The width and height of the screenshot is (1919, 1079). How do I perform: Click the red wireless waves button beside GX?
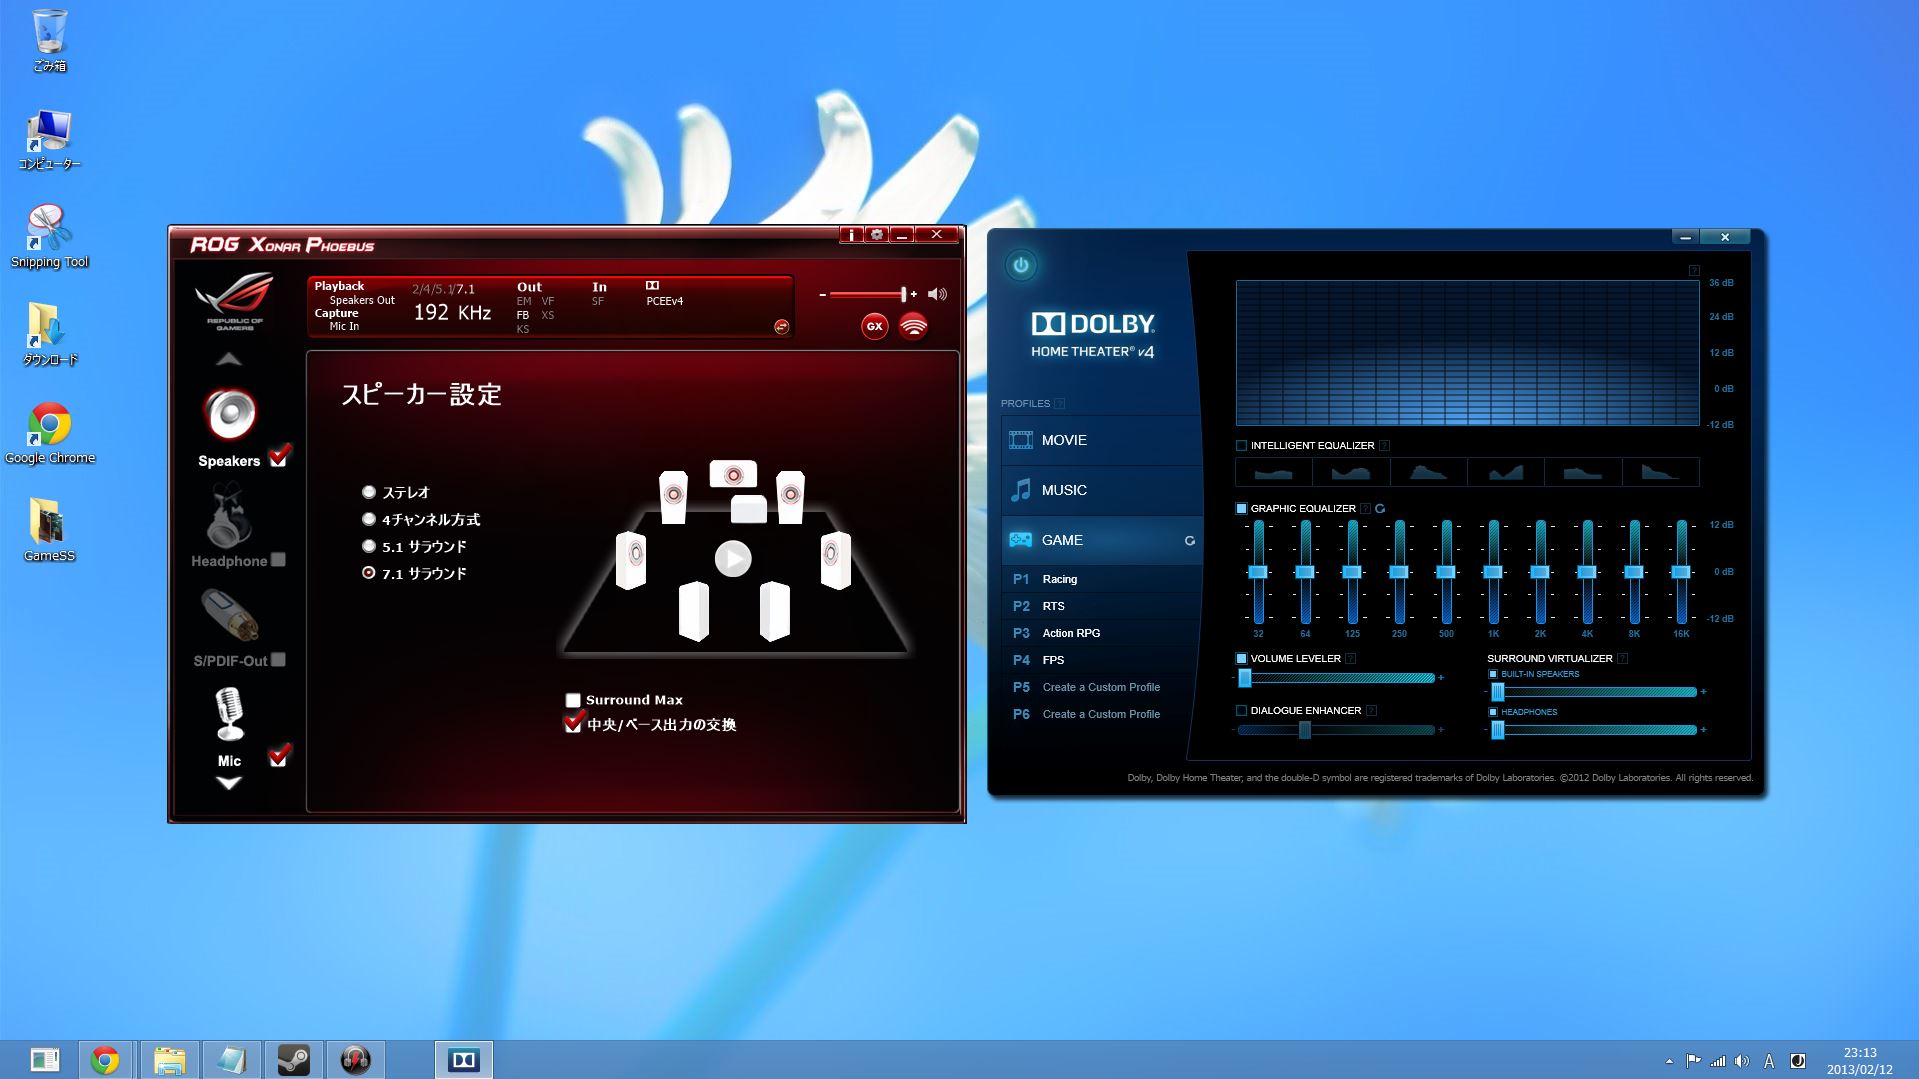coord(913,326)
